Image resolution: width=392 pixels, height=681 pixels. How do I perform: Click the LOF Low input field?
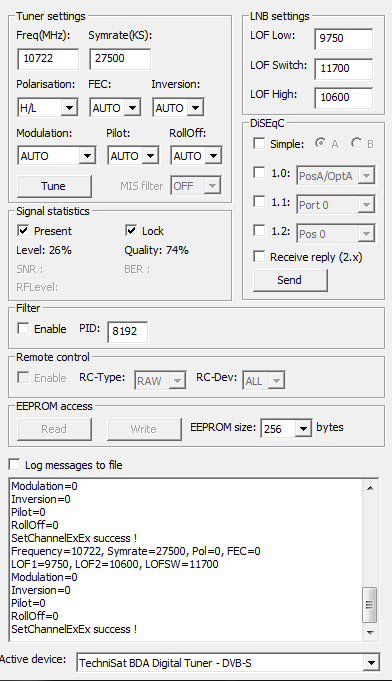coord(343,39)
